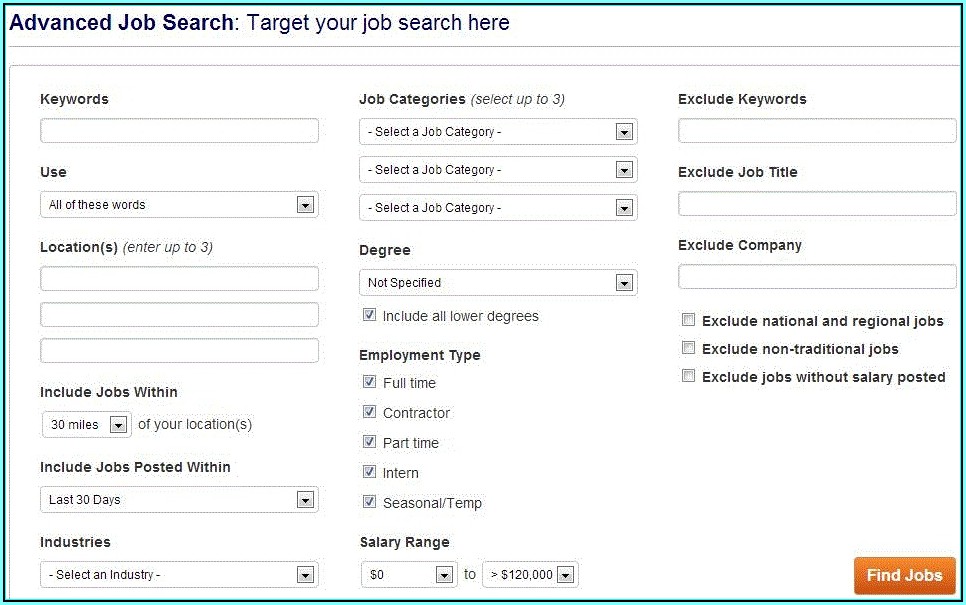Image resolution: width=966 pixels, height=605 pixels.
Task: Open the Use 'All of these words' dropdown
Action: (180, 205)
